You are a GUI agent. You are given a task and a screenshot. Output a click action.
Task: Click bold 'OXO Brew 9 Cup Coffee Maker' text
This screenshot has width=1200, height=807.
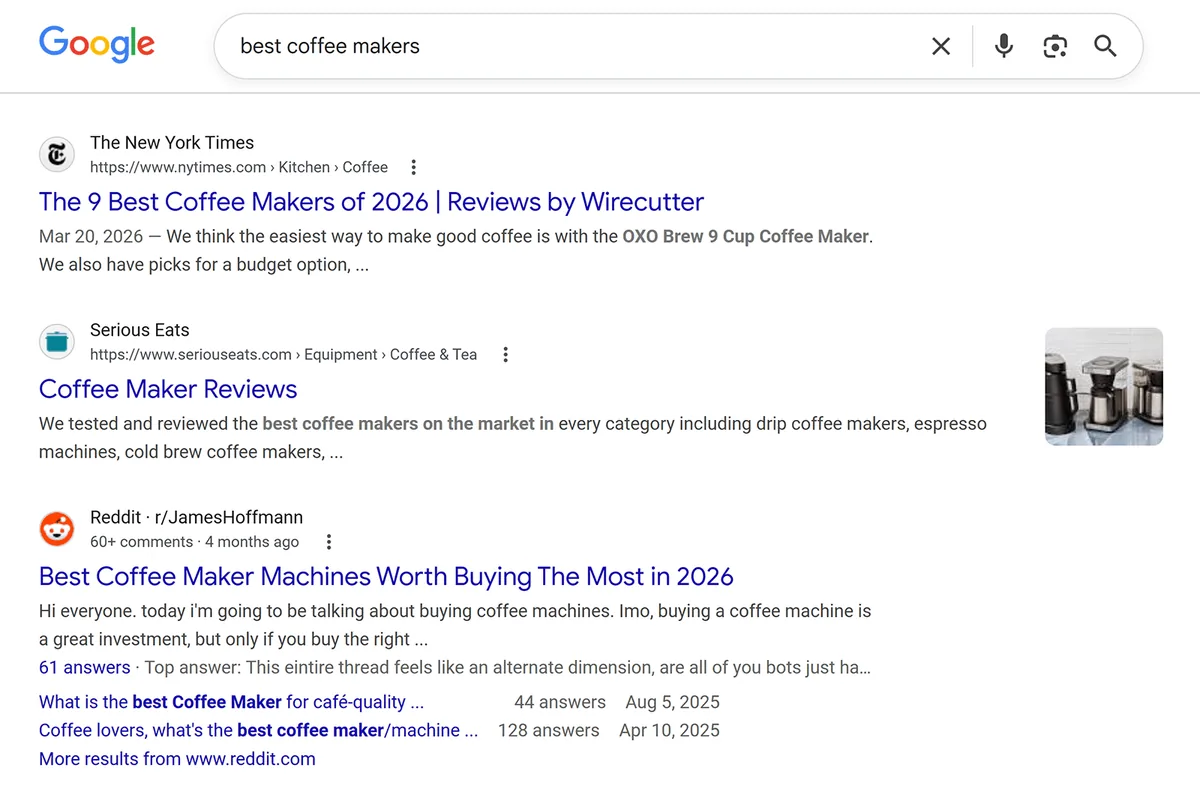745,237
